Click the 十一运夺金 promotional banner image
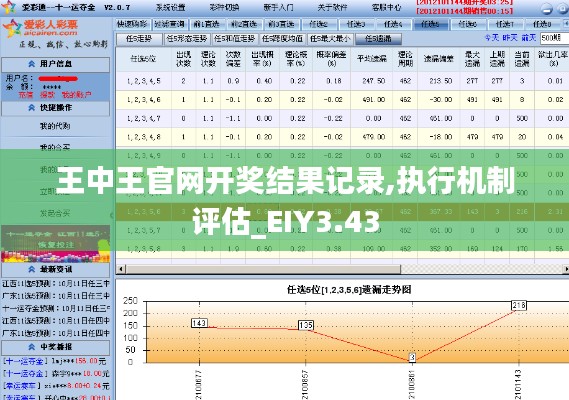The height and width of the screenshot is (400, 569). tap(56, 244)
